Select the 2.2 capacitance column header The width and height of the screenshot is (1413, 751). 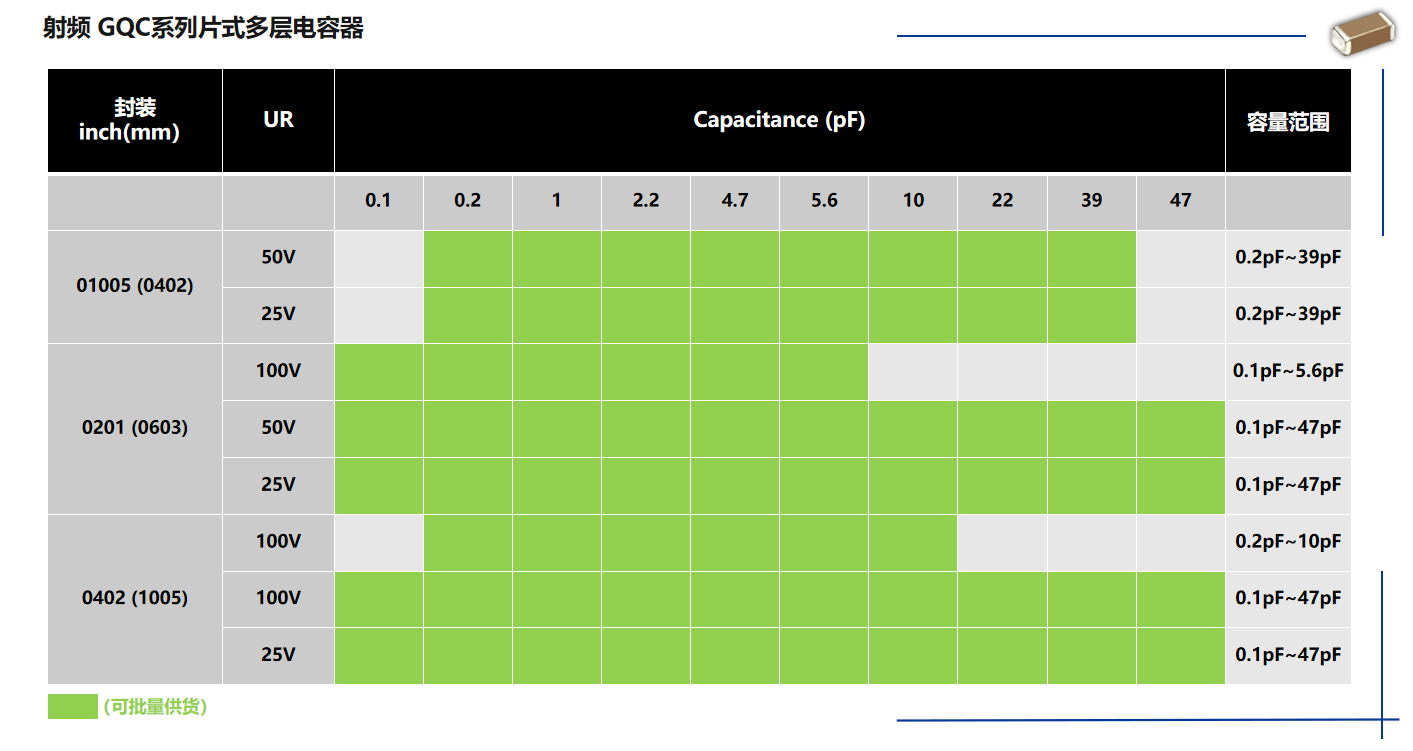tap(646, 201)
